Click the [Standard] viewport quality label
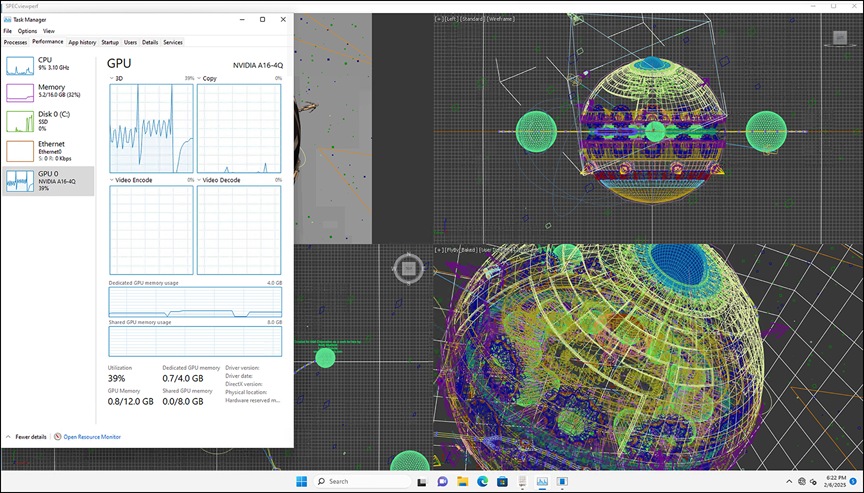Image resolution: width=864 pixels, height=493 pixels. [x=473, y=19]
